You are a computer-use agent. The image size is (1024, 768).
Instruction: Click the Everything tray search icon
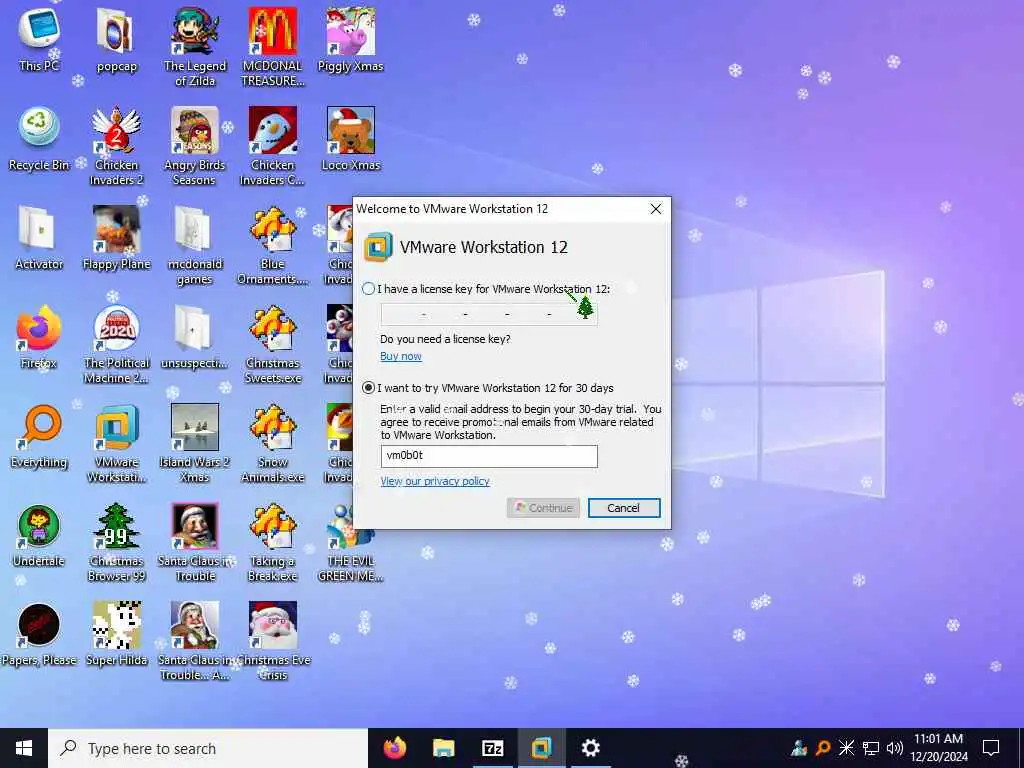pos(823,748)
